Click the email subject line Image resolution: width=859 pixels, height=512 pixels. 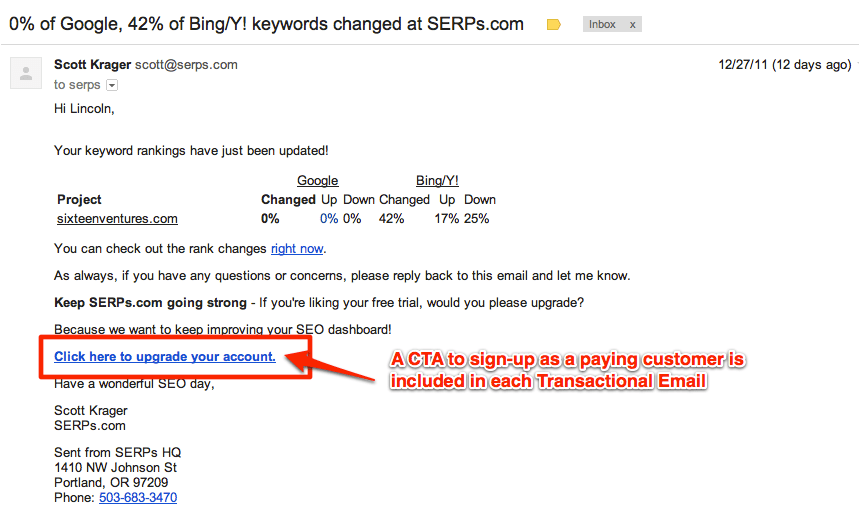coord(266,24)
